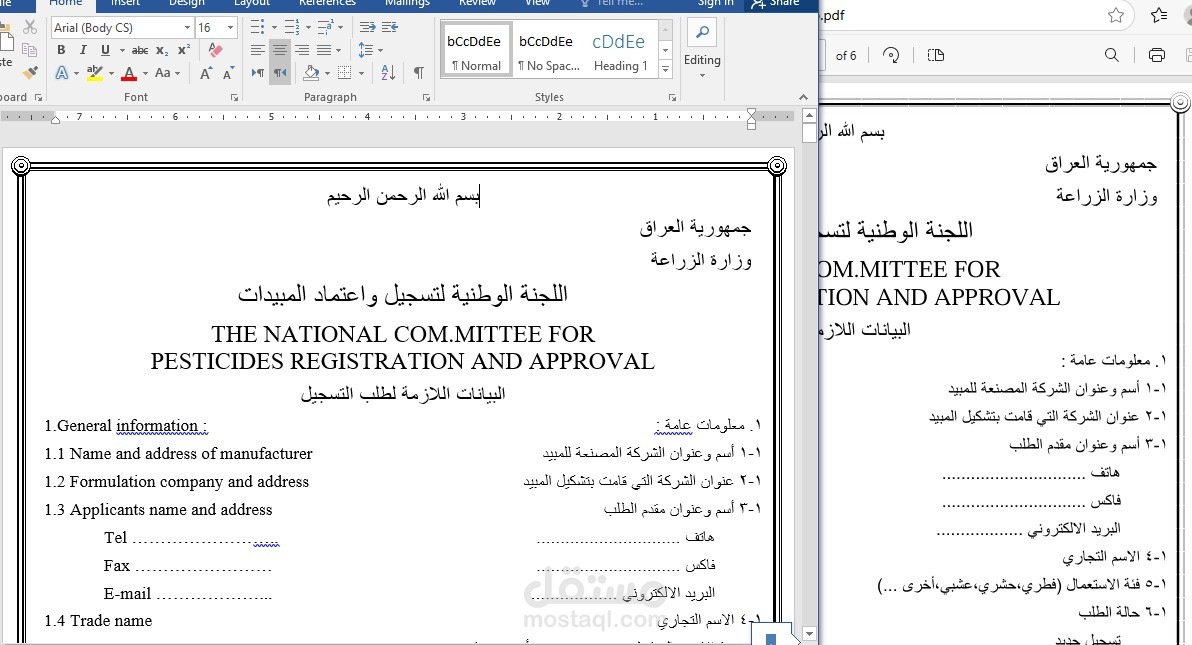Collapse the ribbon with the up chevron

[x=804, y=97]
